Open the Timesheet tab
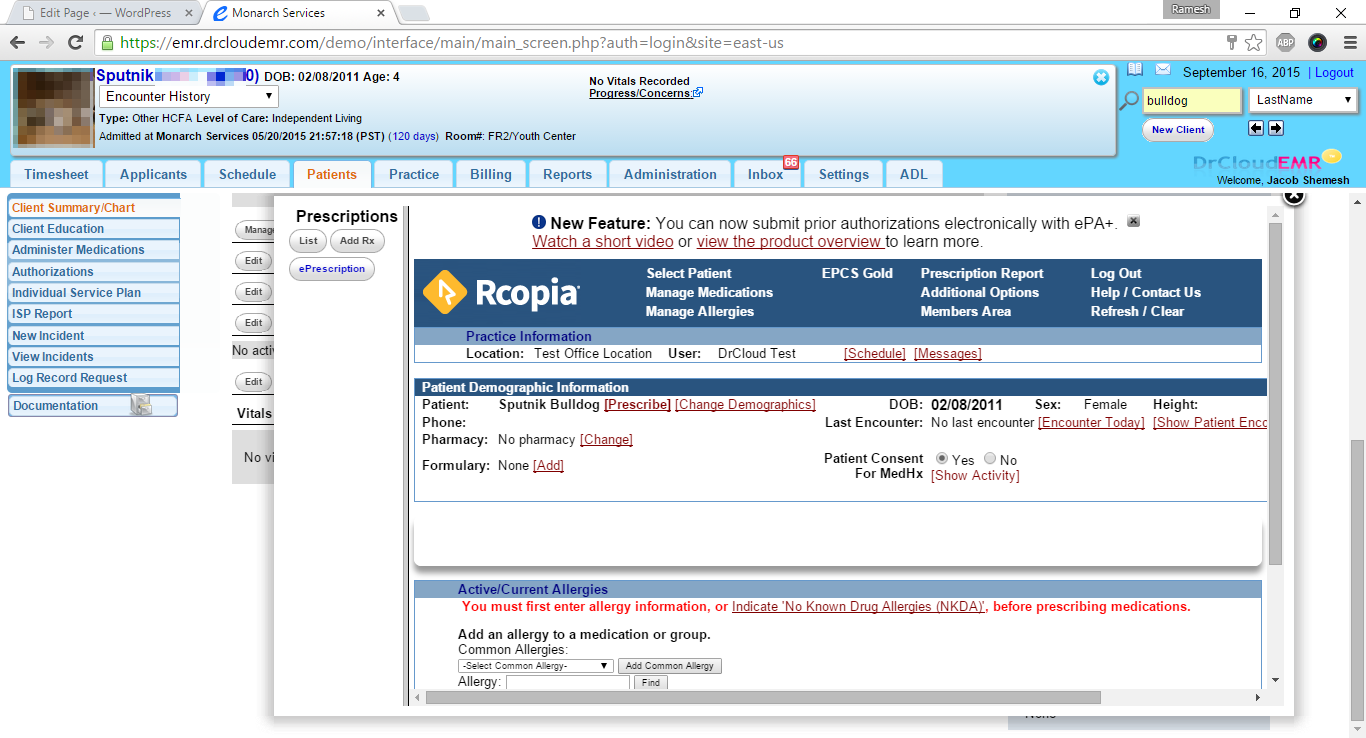The image size is (1366, 738). pyautogui.click(x=56, y=174)
